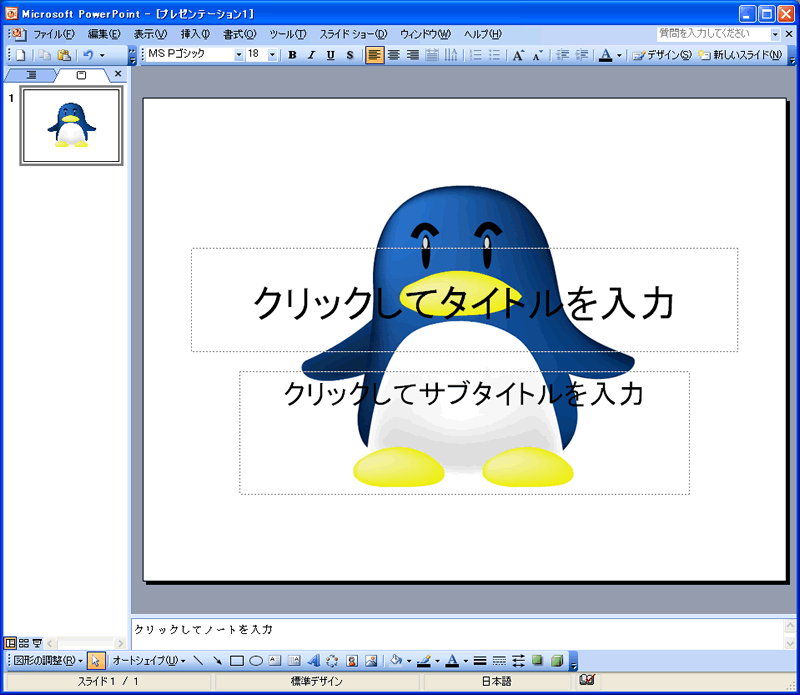
Task: Open the オートシェイプ AutoShapes menu
Action: point(148,661)
